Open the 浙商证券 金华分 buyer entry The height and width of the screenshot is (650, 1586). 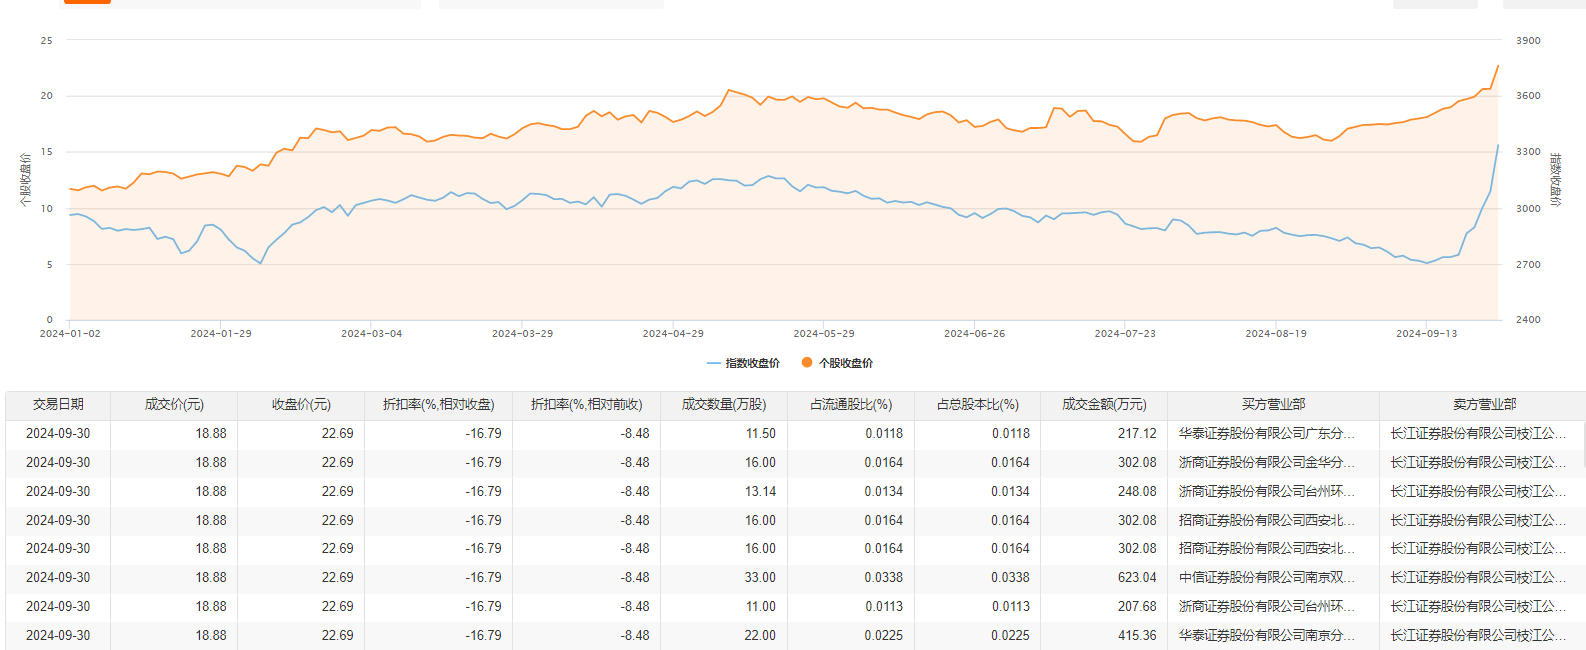[1266, 462]
